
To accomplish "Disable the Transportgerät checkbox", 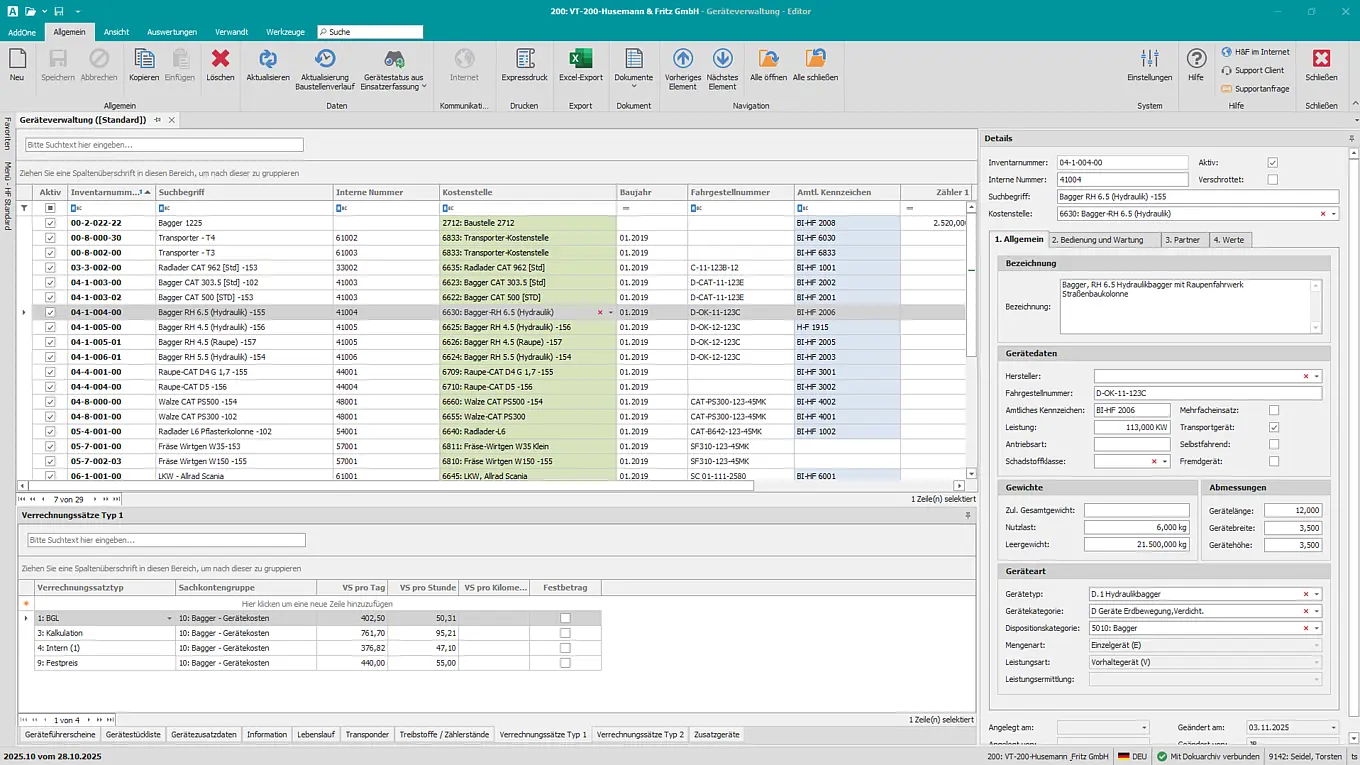I will tap(1274, 426).
